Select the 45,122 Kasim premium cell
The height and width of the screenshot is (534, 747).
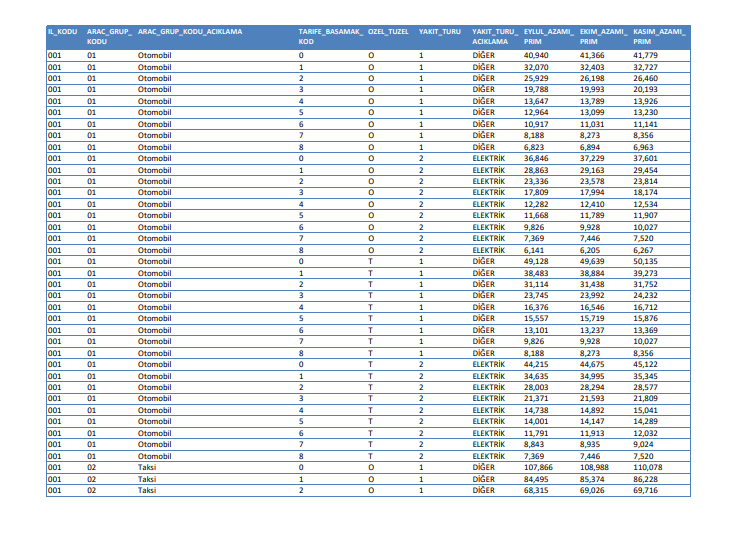point(646,364)
